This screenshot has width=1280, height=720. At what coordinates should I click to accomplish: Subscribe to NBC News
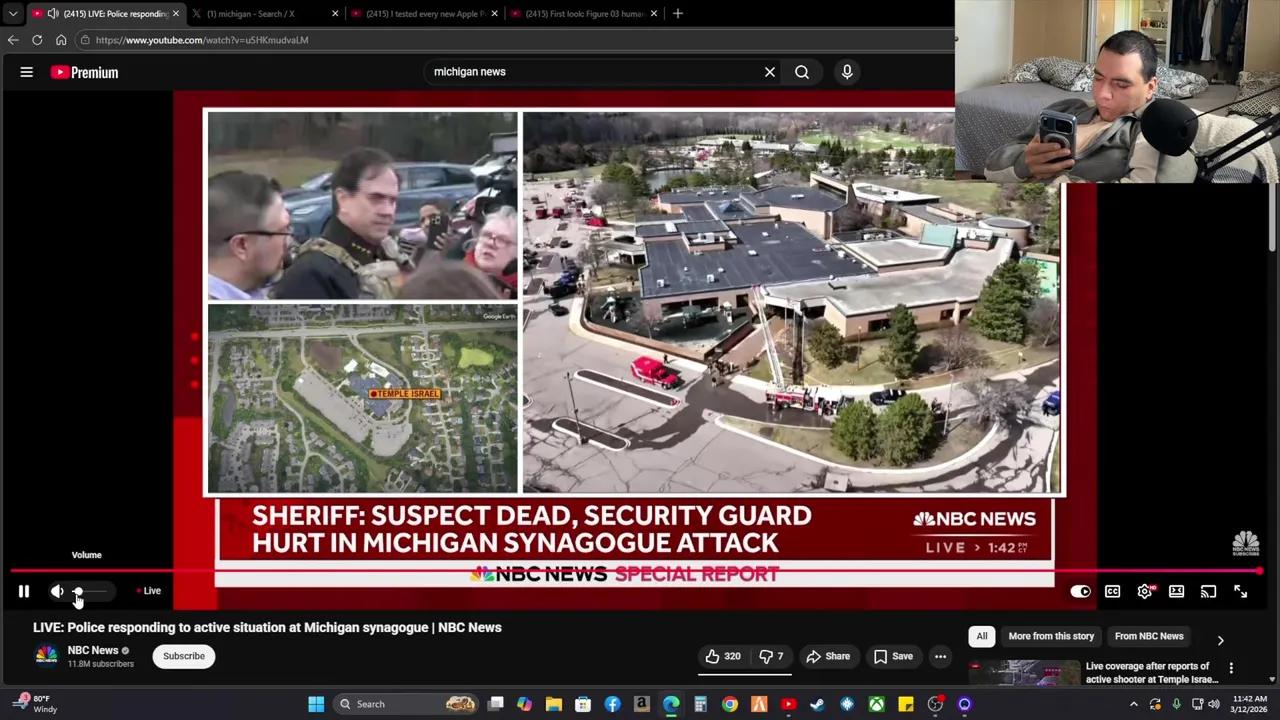pos(184,656)
